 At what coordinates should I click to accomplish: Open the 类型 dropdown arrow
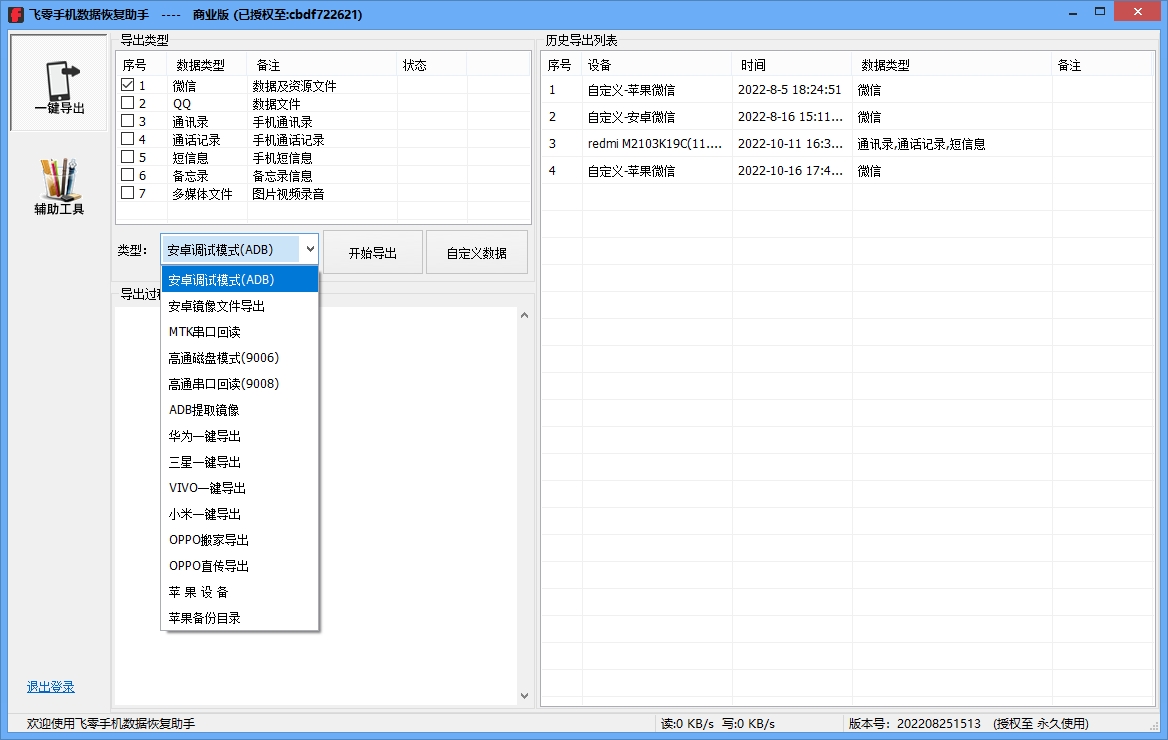tap(310, 248)
